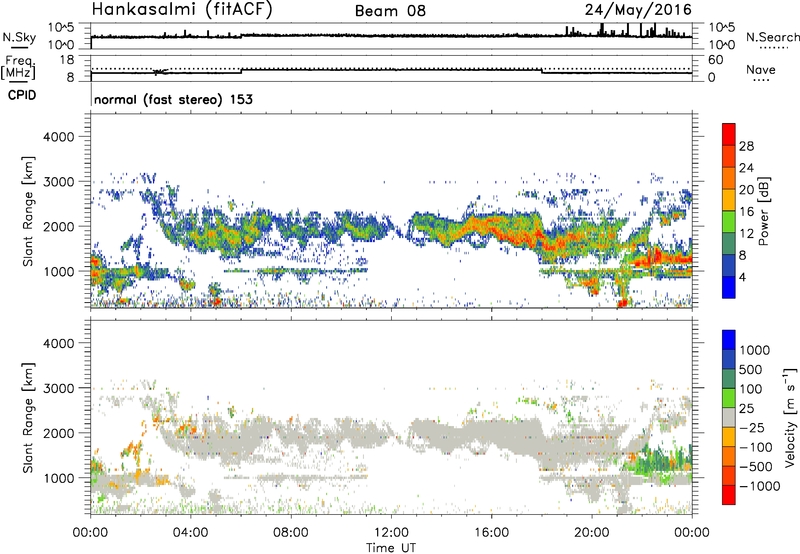Click the red bottom segment of velocity colorbar
This screenshot has width=800, height=554.
[729, 495]
